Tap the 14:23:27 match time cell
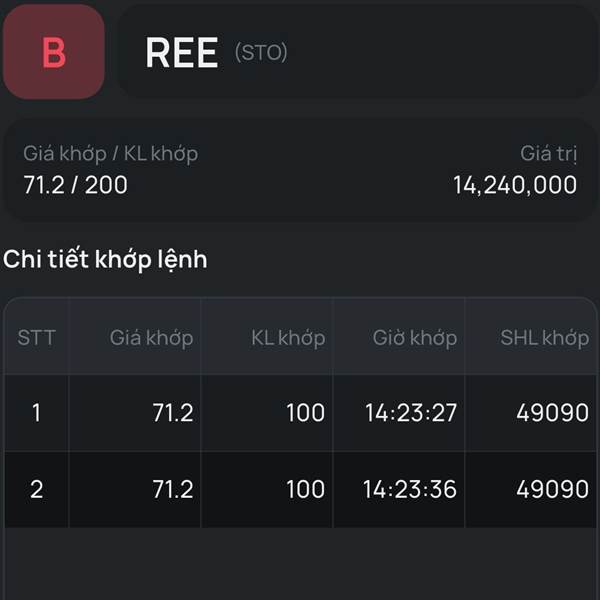The width and height of the screenshot is (600, 600). [410, 412]
